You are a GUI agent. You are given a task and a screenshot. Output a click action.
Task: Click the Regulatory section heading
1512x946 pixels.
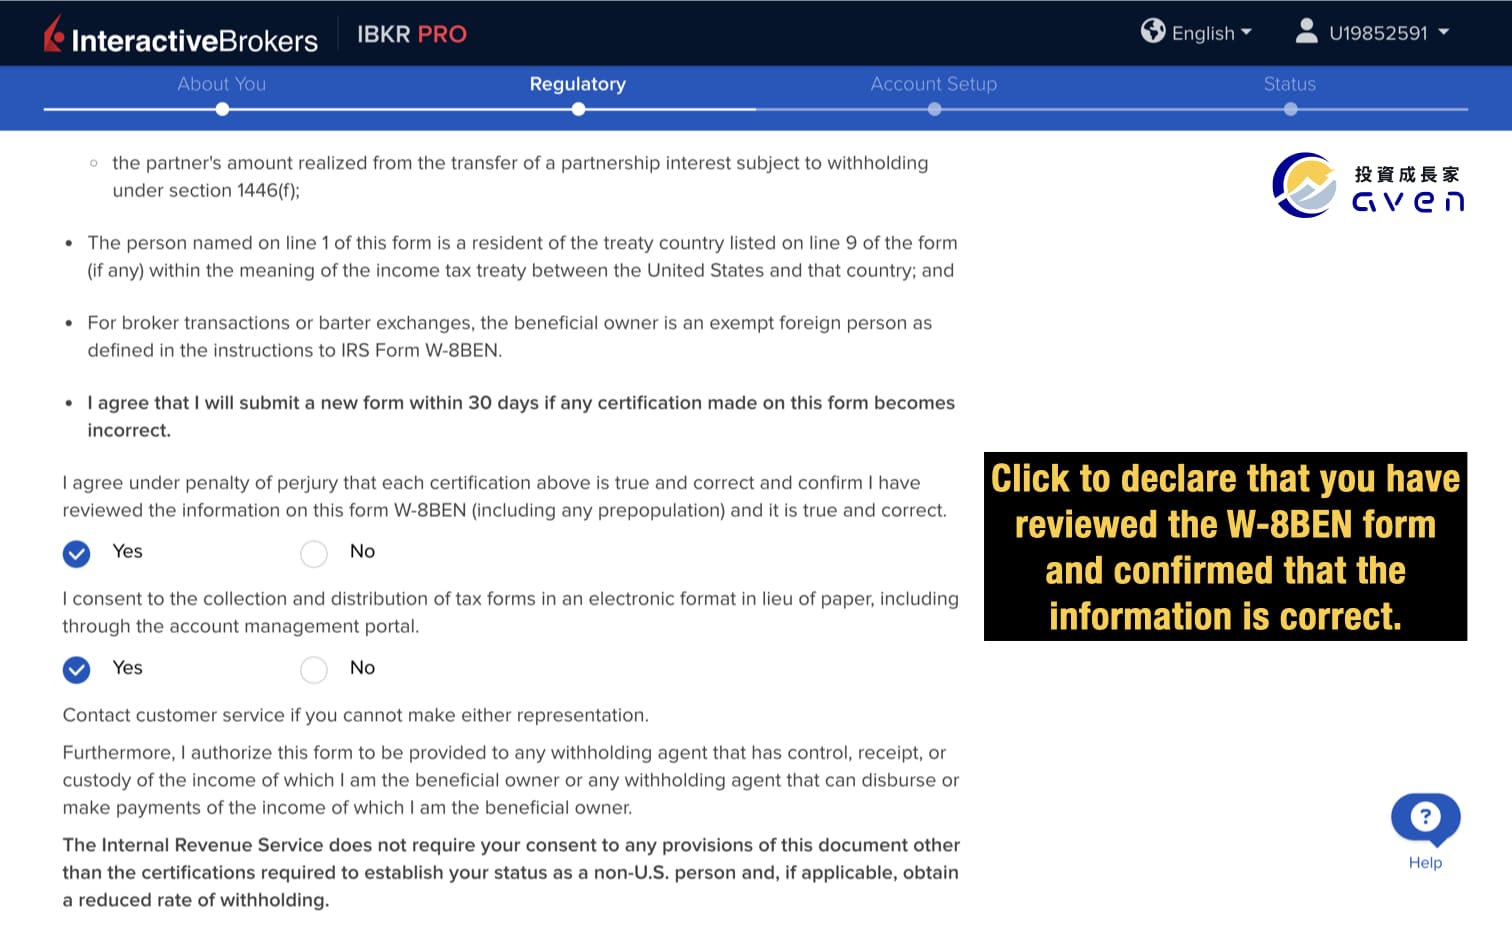(x=577, y=84)
